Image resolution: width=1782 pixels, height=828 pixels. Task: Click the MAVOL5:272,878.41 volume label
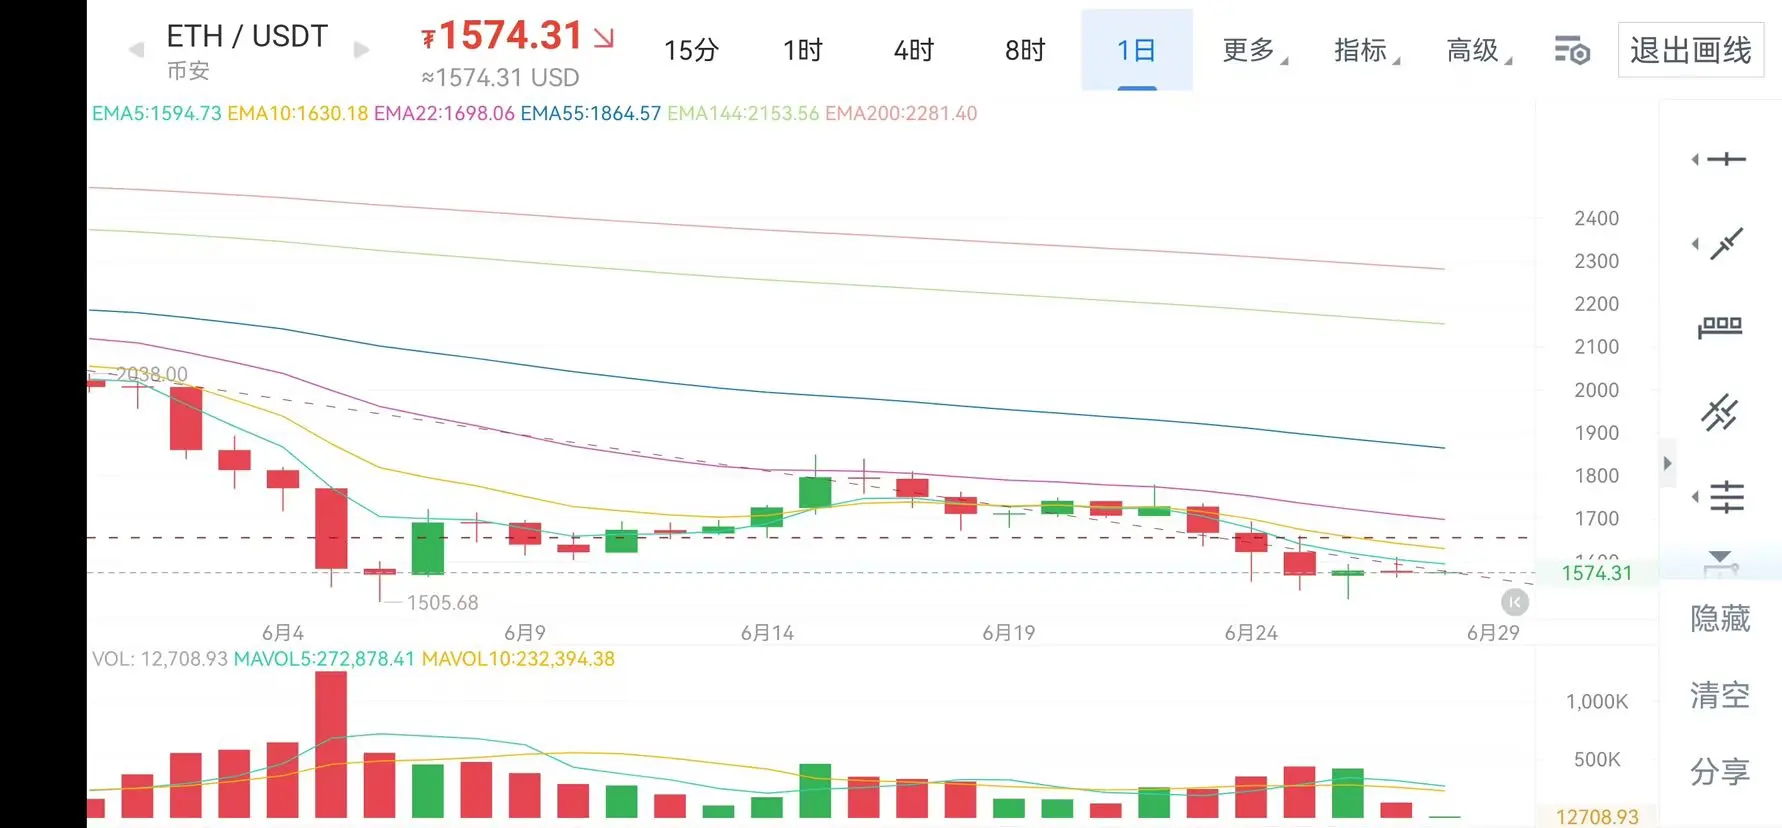pyautogui.click(x=324, y=659)
